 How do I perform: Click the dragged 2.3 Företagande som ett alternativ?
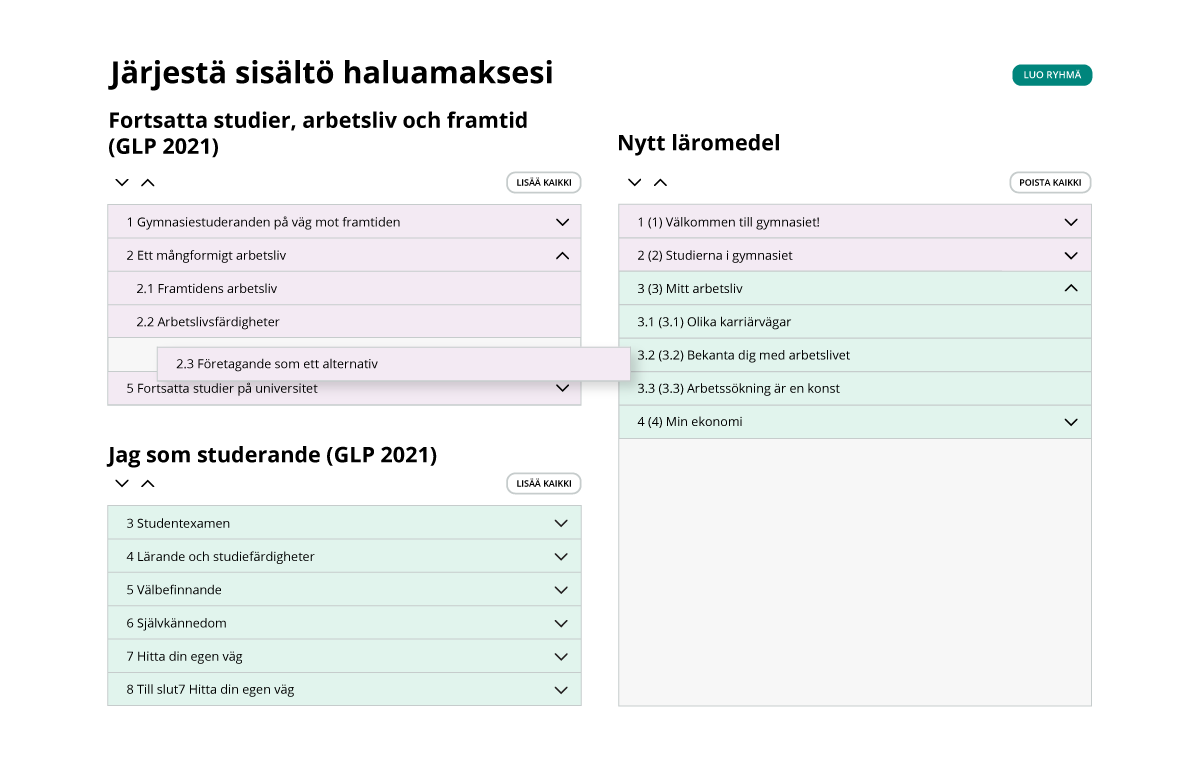coord(393,364)
